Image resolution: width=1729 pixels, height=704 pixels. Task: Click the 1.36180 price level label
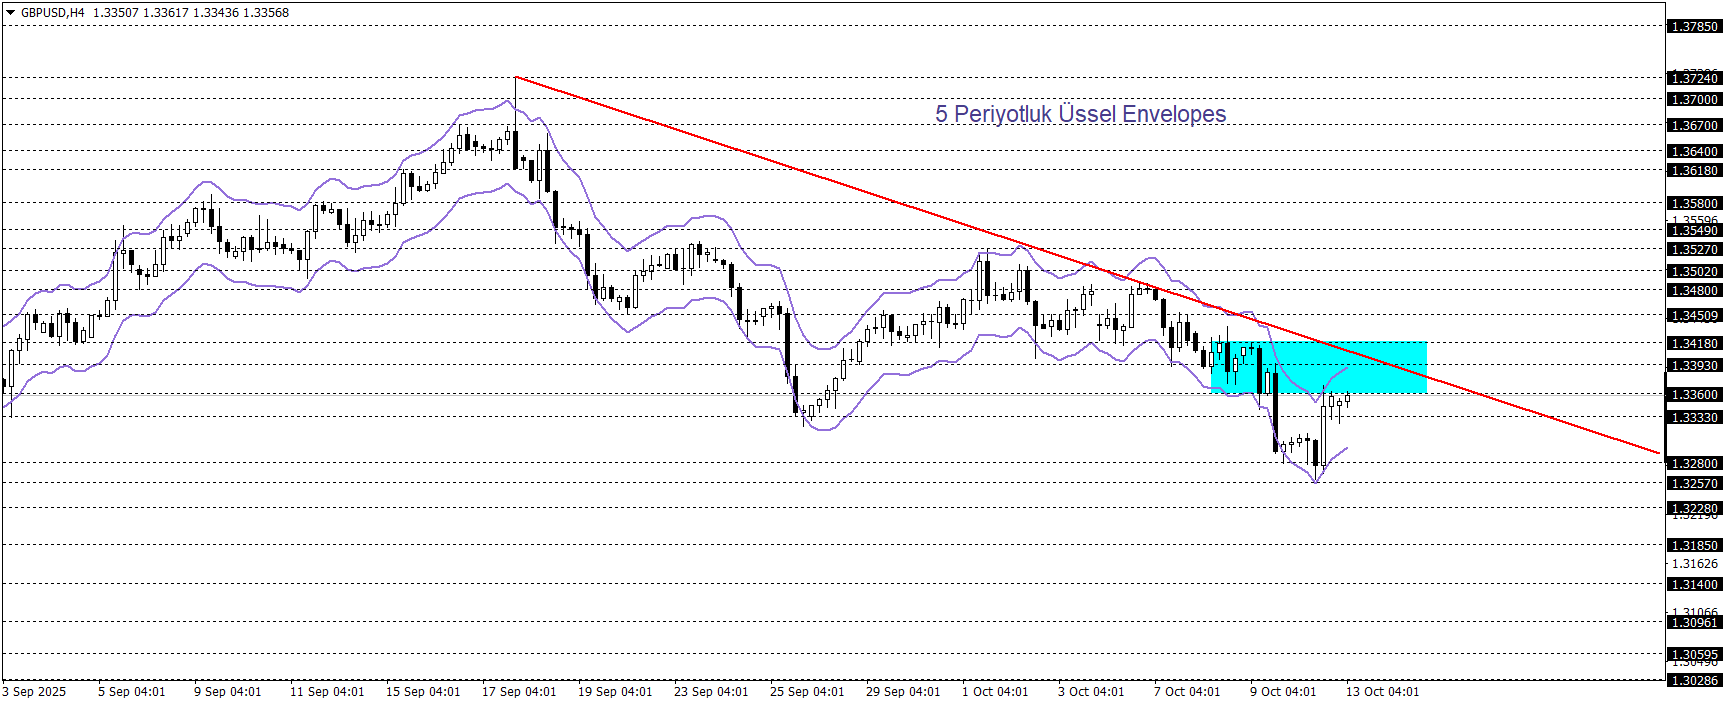tap(1694, 171)
